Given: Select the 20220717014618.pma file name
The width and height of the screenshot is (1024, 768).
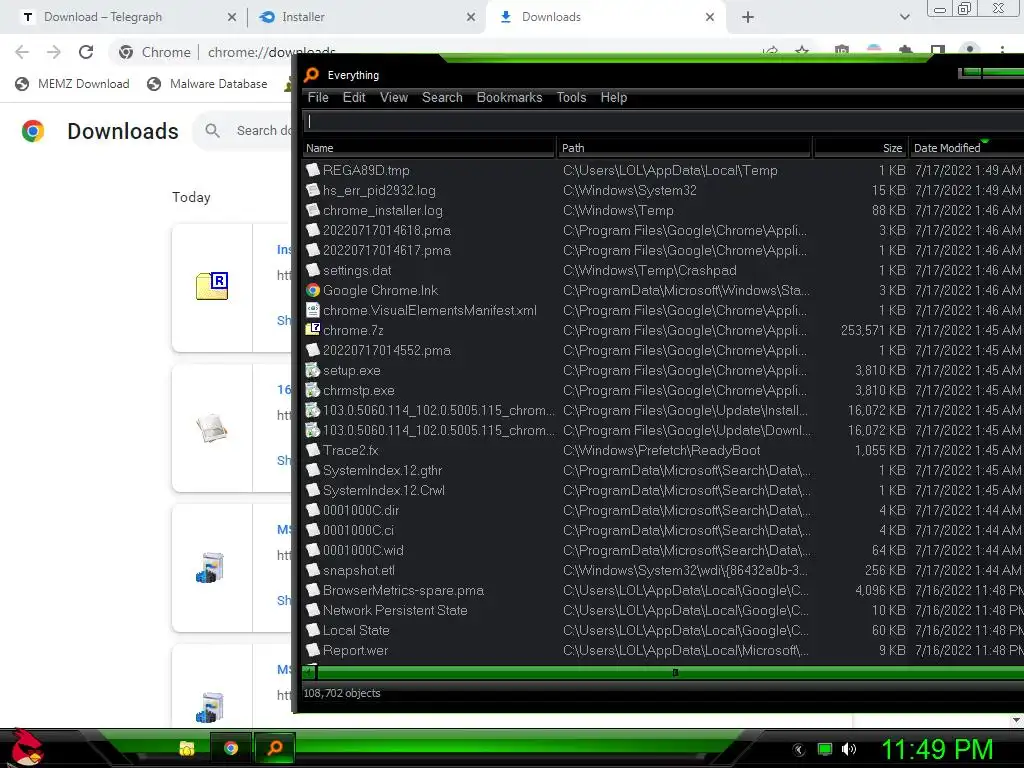Looking at the screenshot, I should tap(387, 231).
